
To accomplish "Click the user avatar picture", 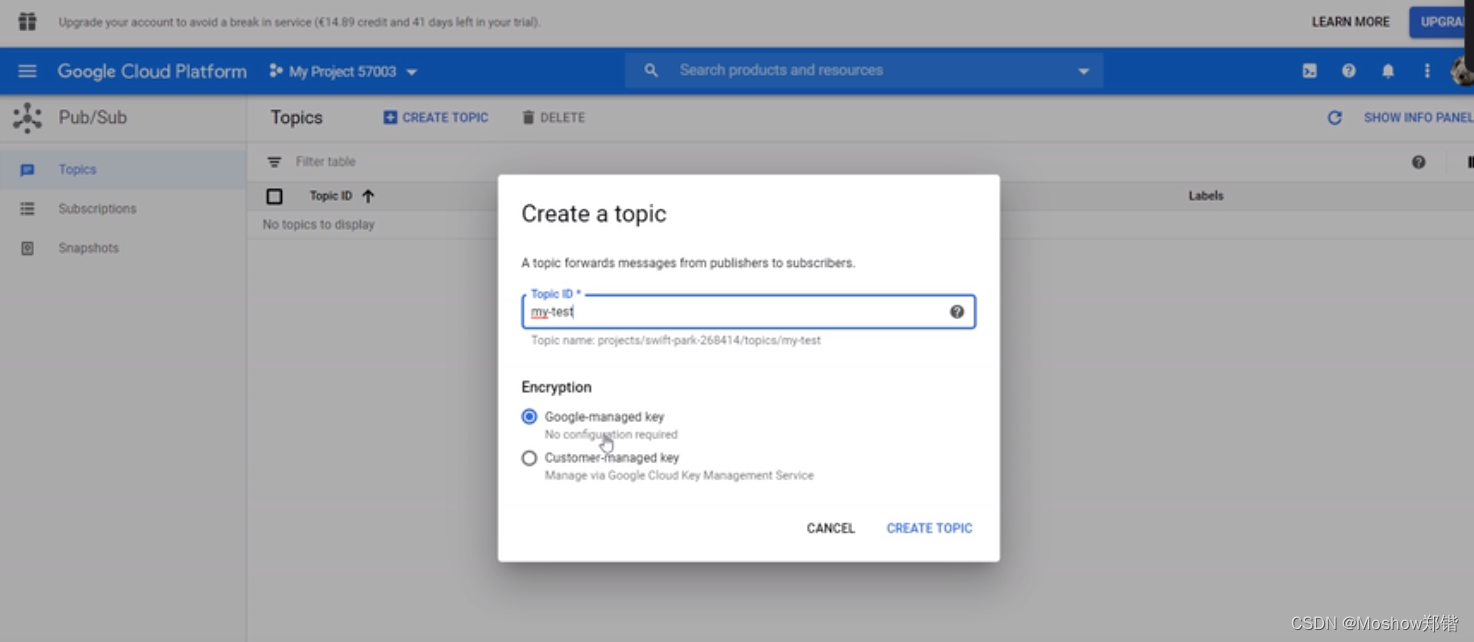I will pyautogui.click(x=1463, y=71).
